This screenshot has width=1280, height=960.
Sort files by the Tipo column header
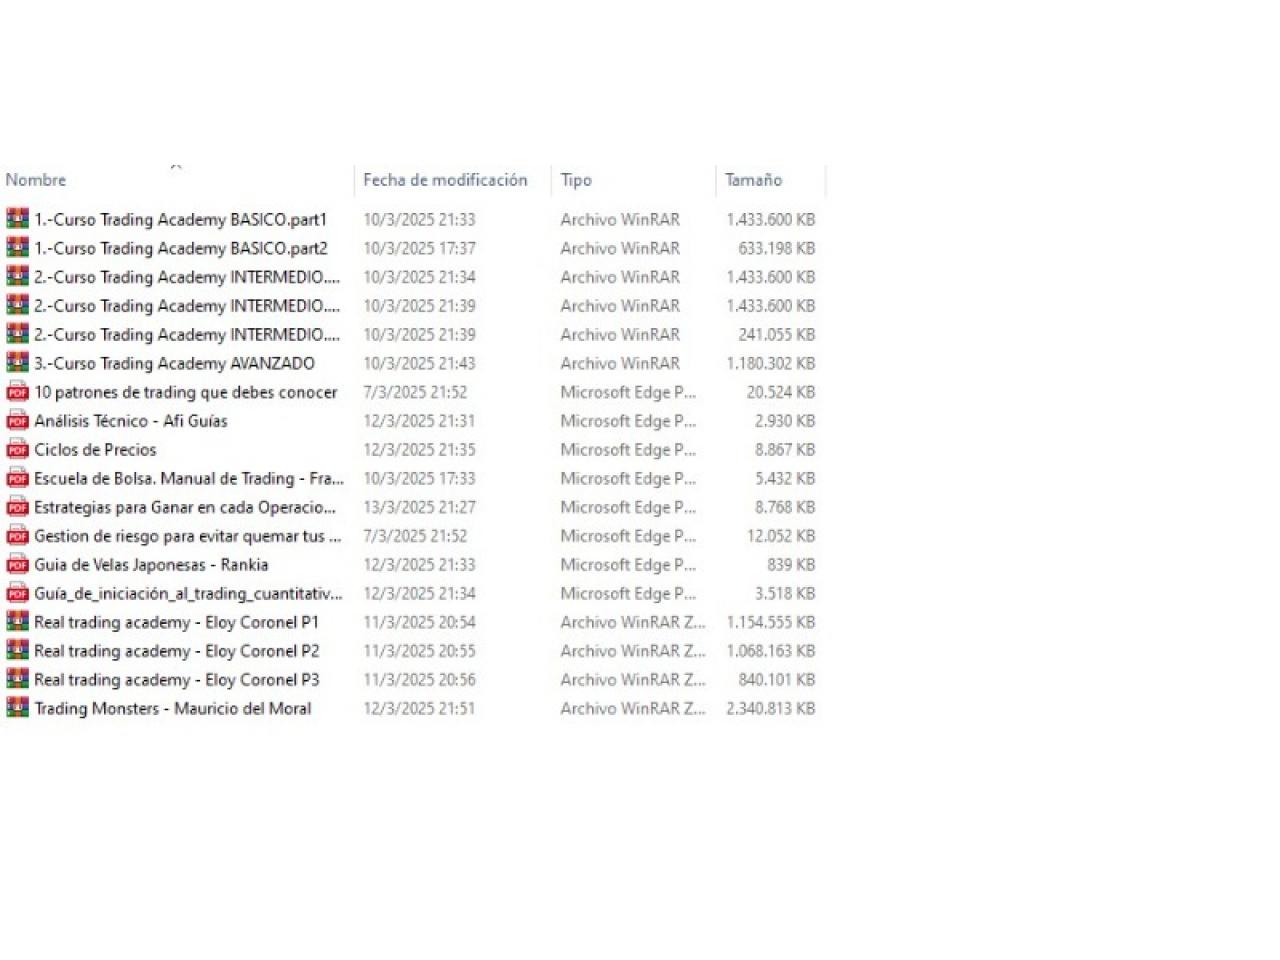click(x=576, y=180)
